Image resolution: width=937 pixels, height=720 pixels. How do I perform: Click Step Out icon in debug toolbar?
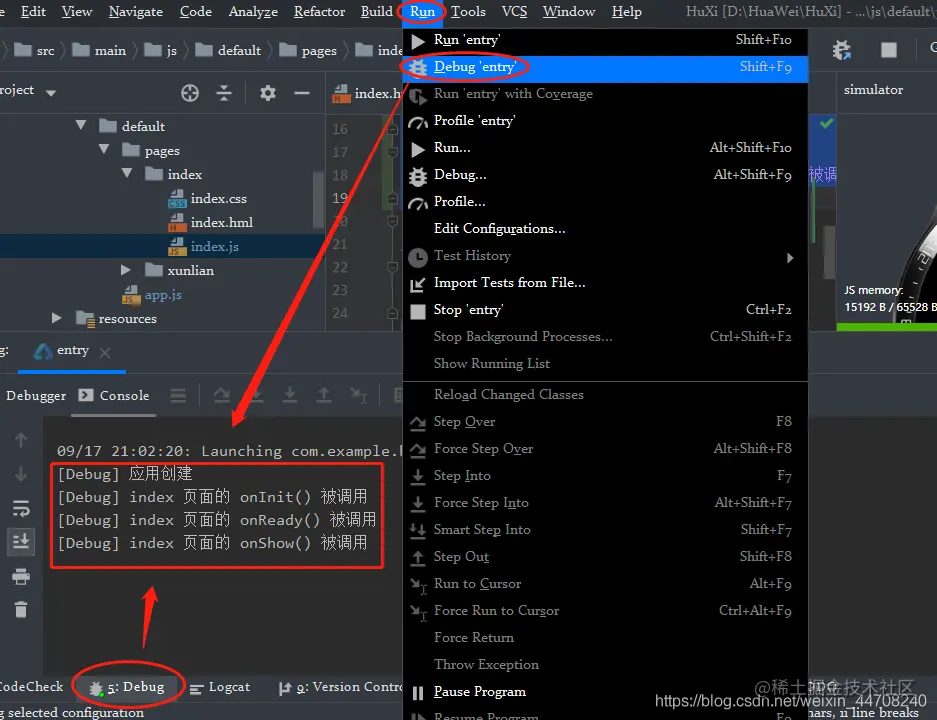pos(323,395)
